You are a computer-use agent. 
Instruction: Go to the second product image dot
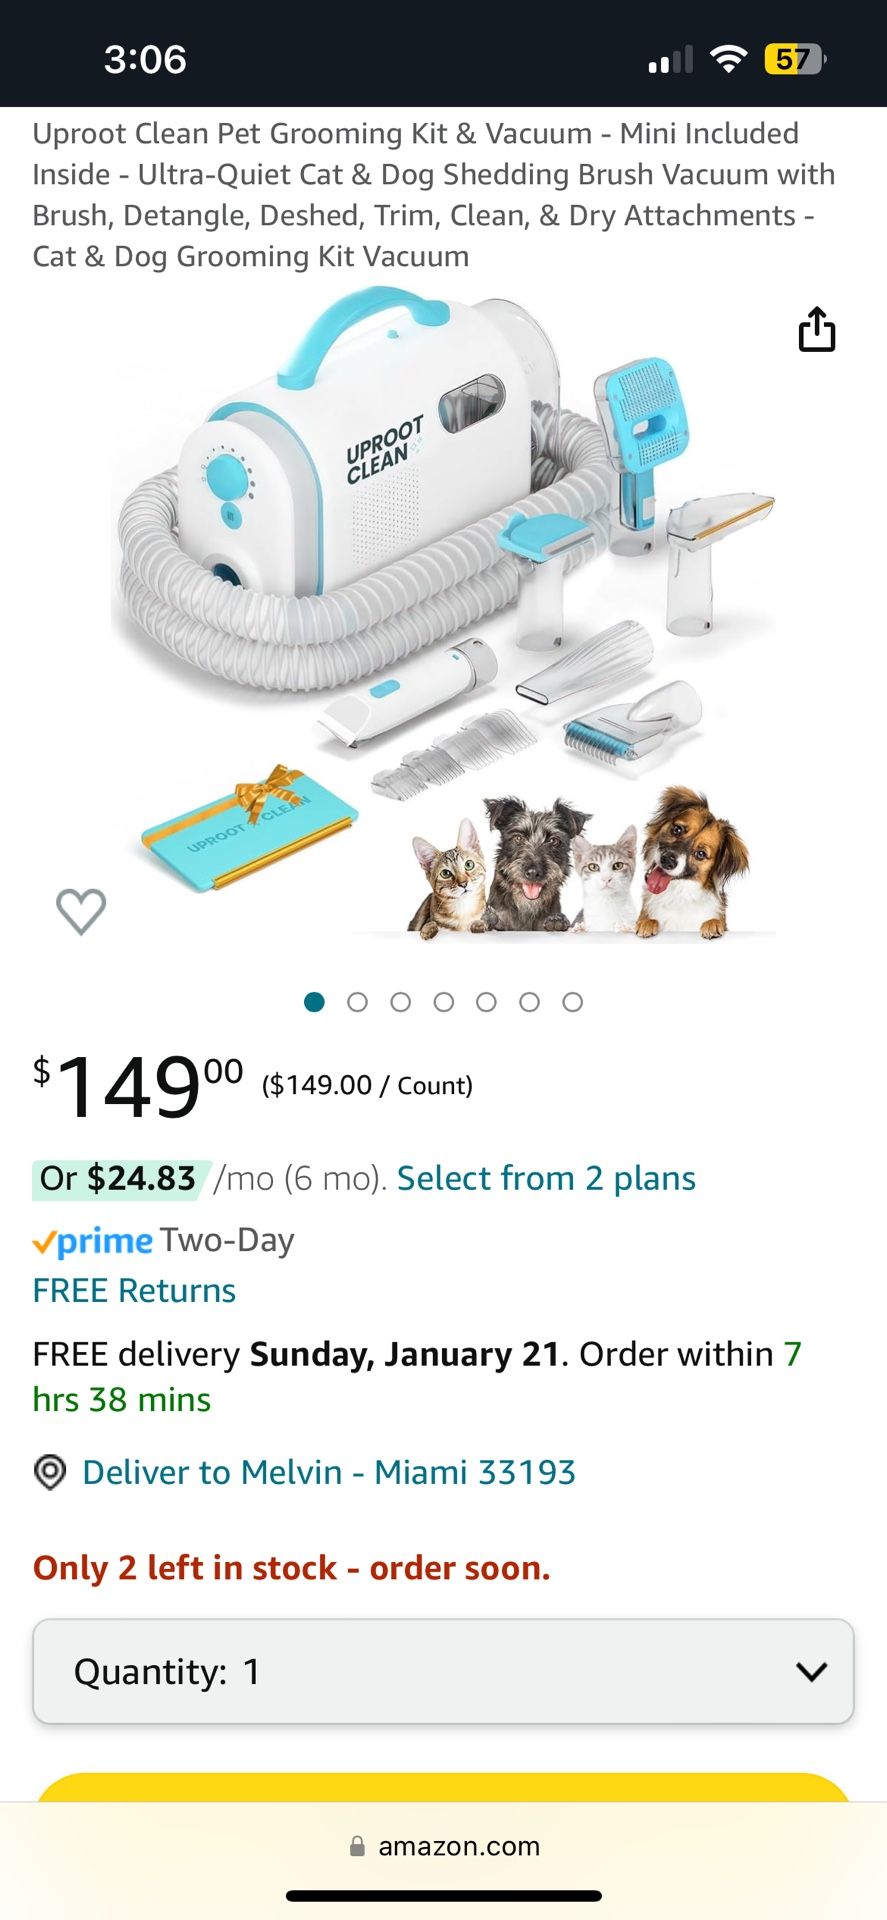tap(357, 1002)
